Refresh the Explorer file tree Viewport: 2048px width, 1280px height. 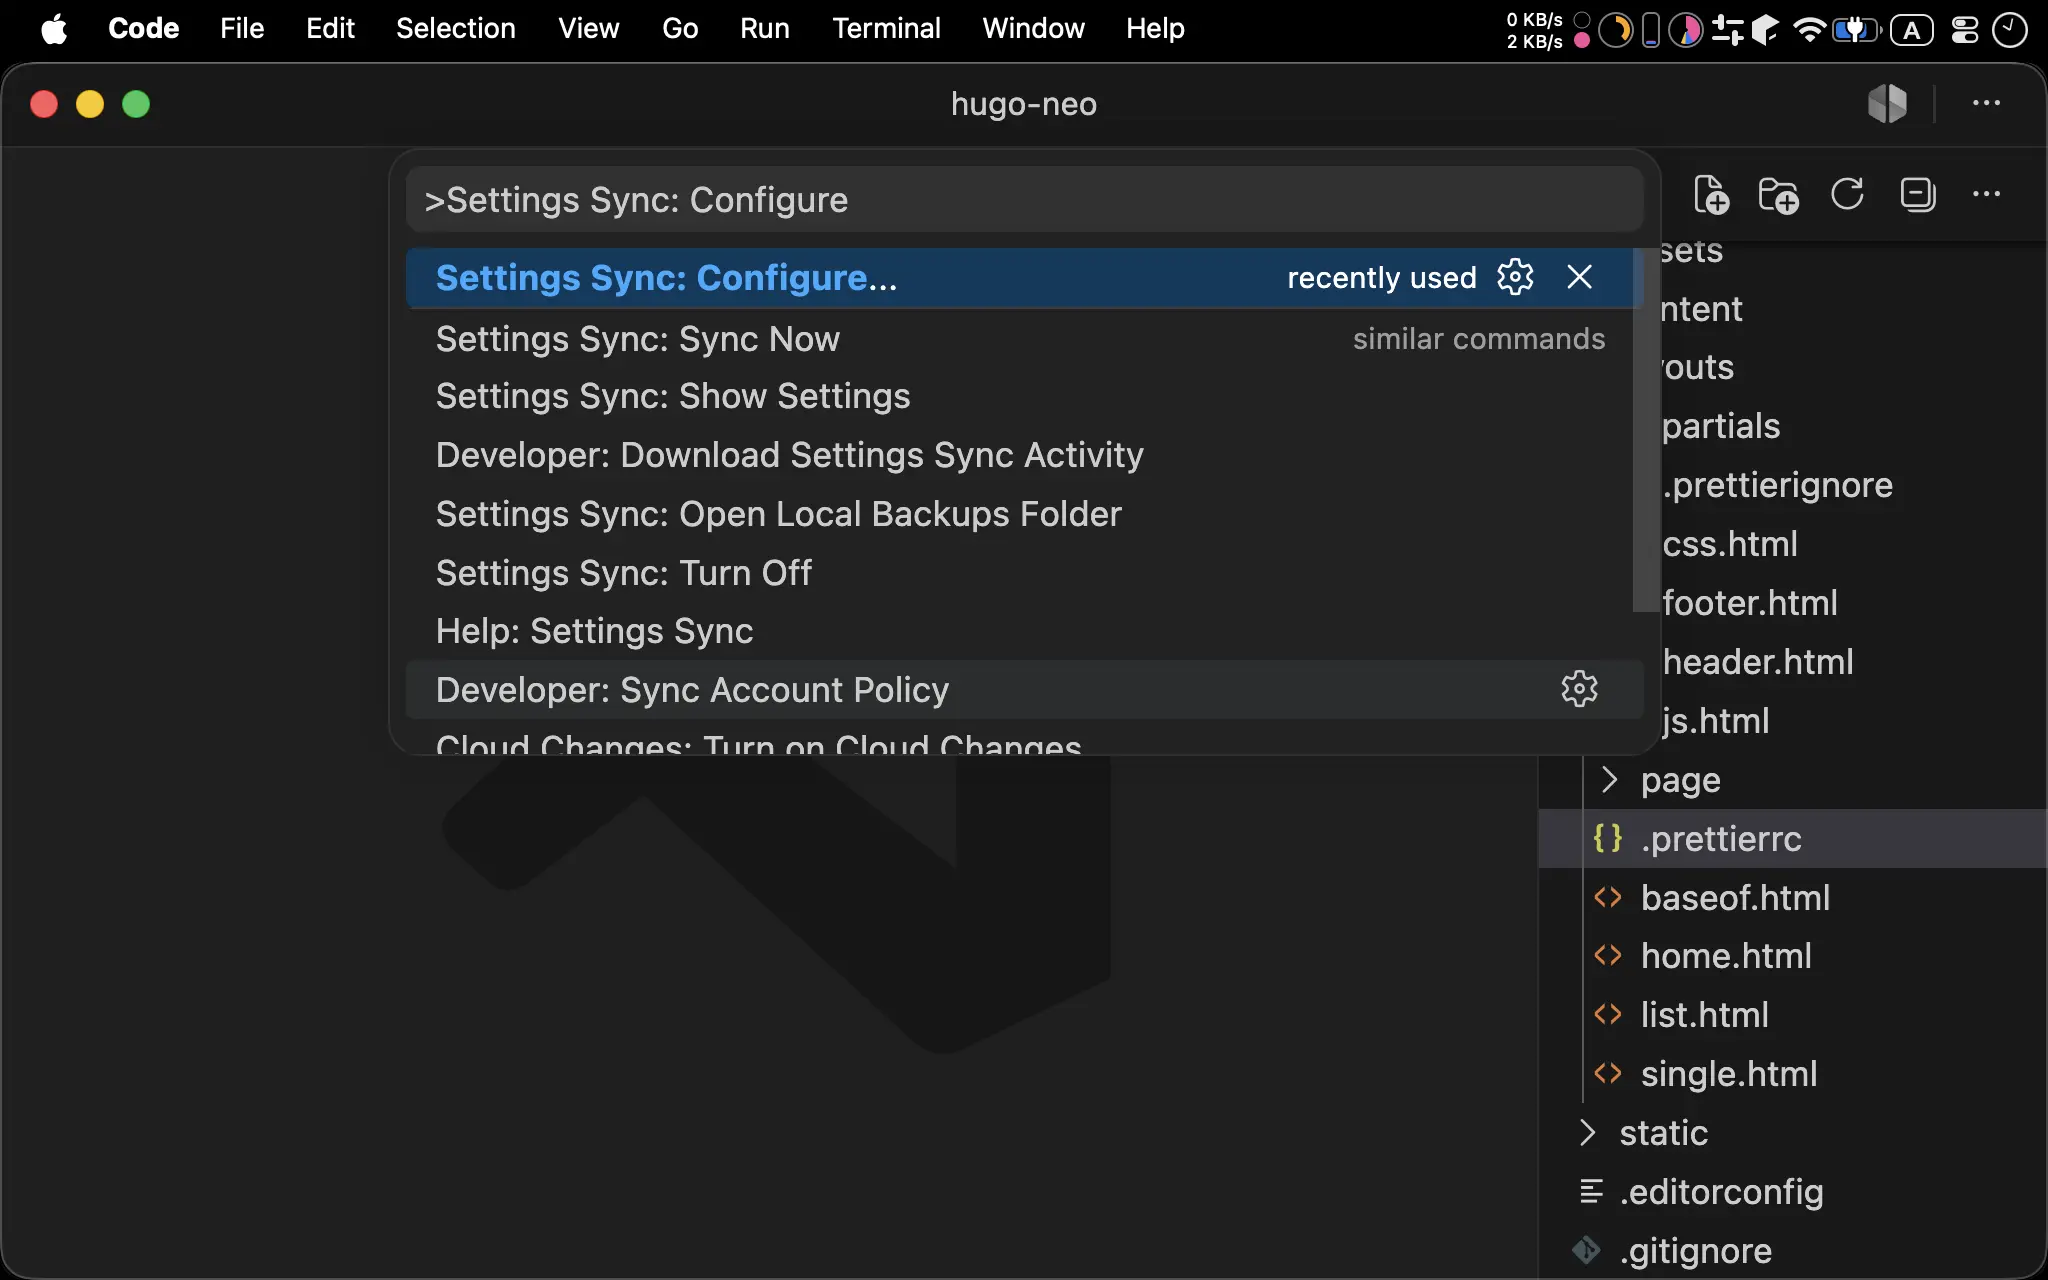click(1847, 194)
